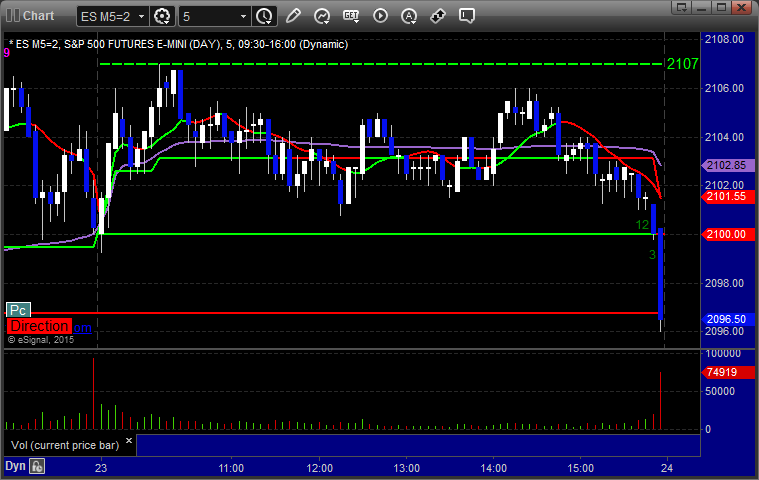Click the green 12 annotation near 2100 line

pos(642,225)
